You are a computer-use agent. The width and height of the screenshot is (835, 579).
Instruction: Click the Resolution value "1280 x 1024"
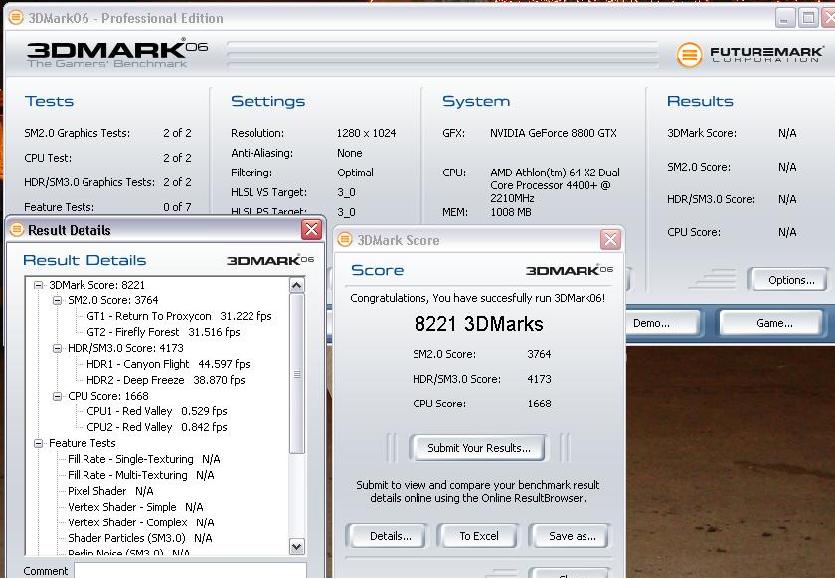tap(366, 133)
